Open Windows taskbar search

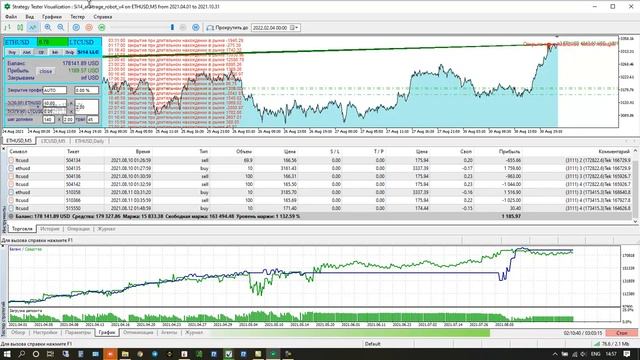tap(22, 354)
